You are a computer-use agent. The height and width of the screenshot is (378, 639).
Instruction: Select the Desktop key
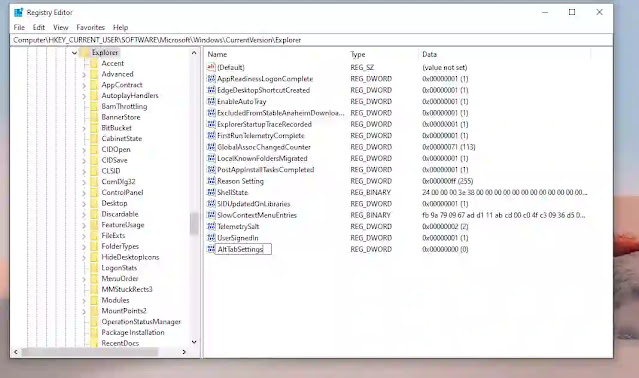click(114, 203)
